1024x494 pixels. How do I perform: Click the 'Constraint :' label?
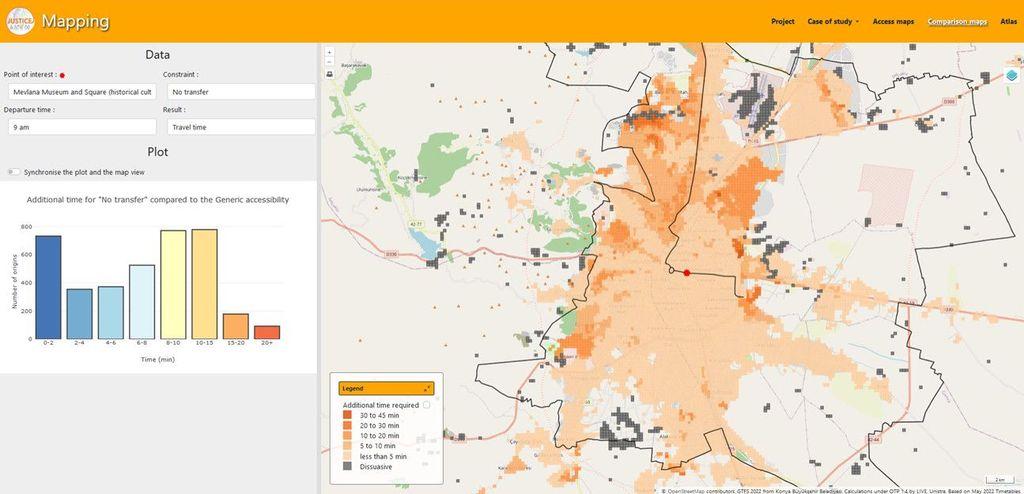[x=181, y=74]
